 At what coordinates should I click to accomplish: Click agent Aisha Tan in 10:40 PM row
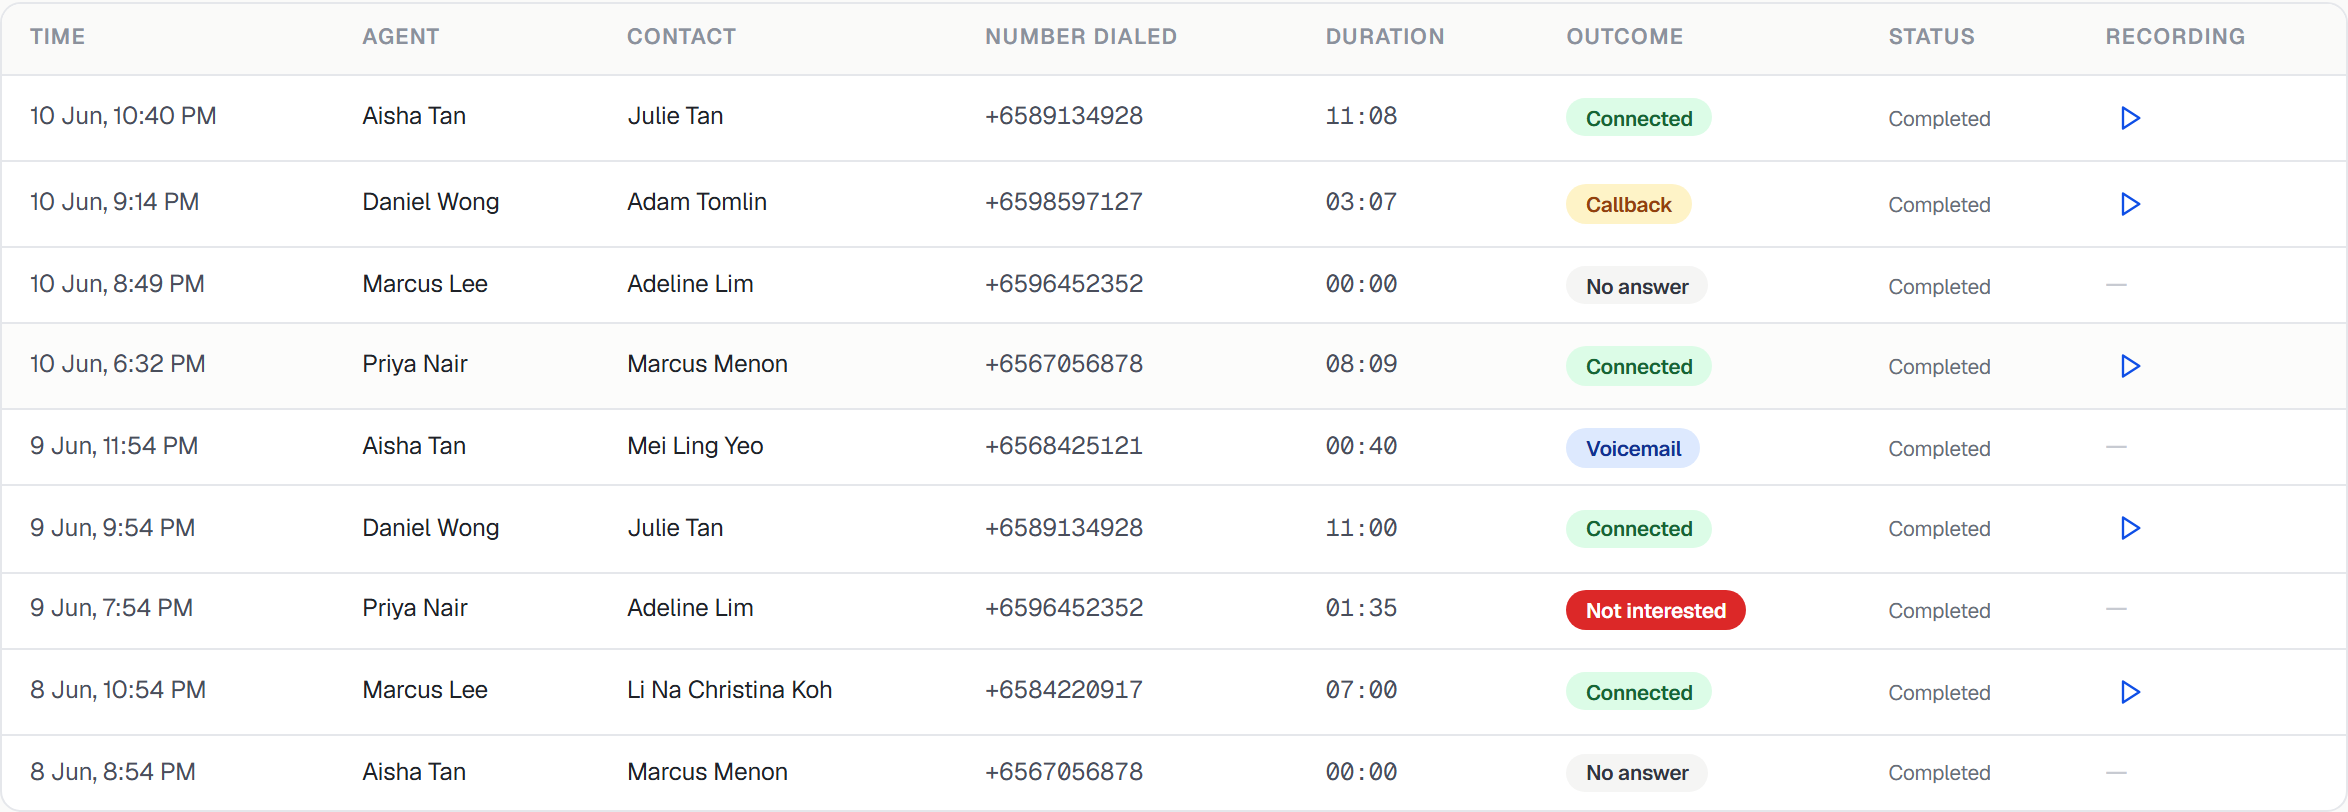pos(414,116)
